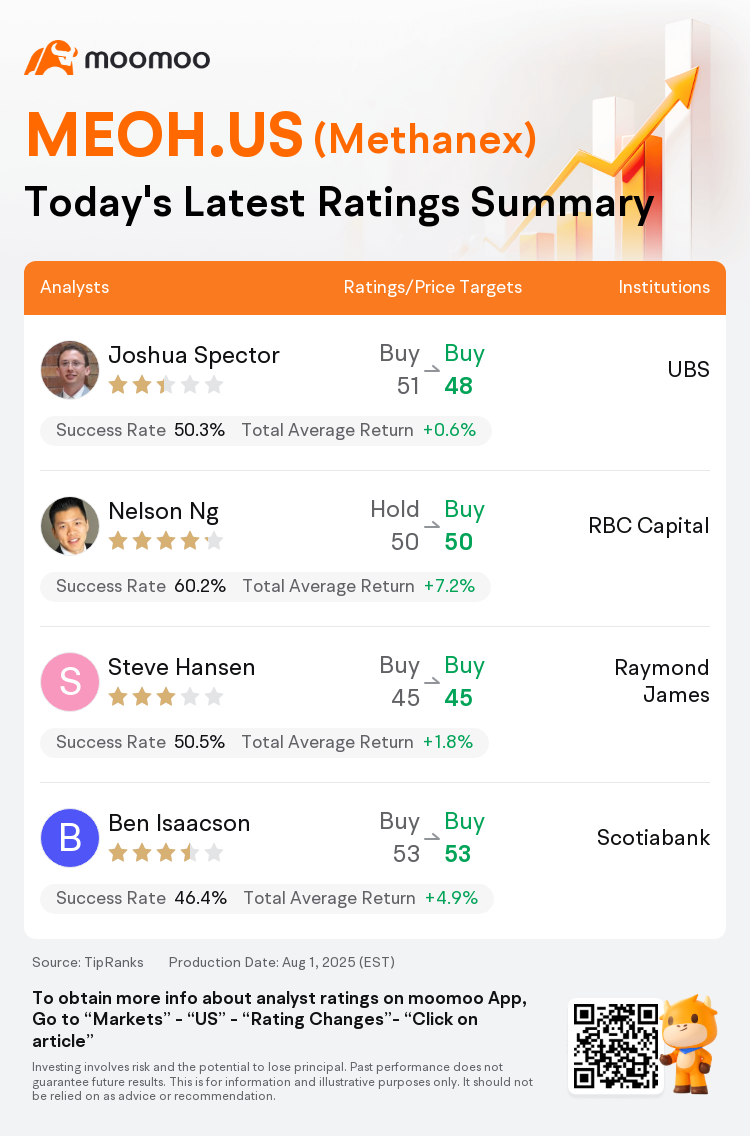Click the Institutions column header
The height and width of the screenshot is (1136, 750).
click(664, 287)
